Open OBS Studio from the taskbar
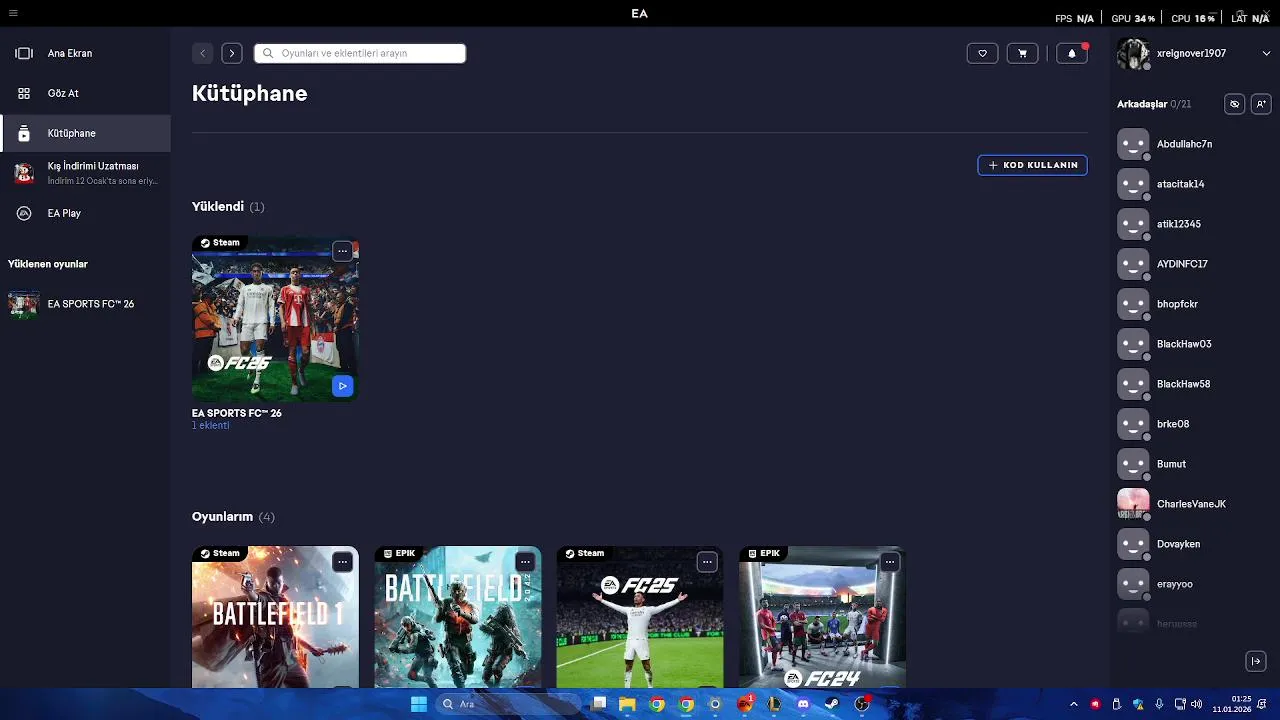Screen dimensions: 1280x720 [x=862, y=704]
